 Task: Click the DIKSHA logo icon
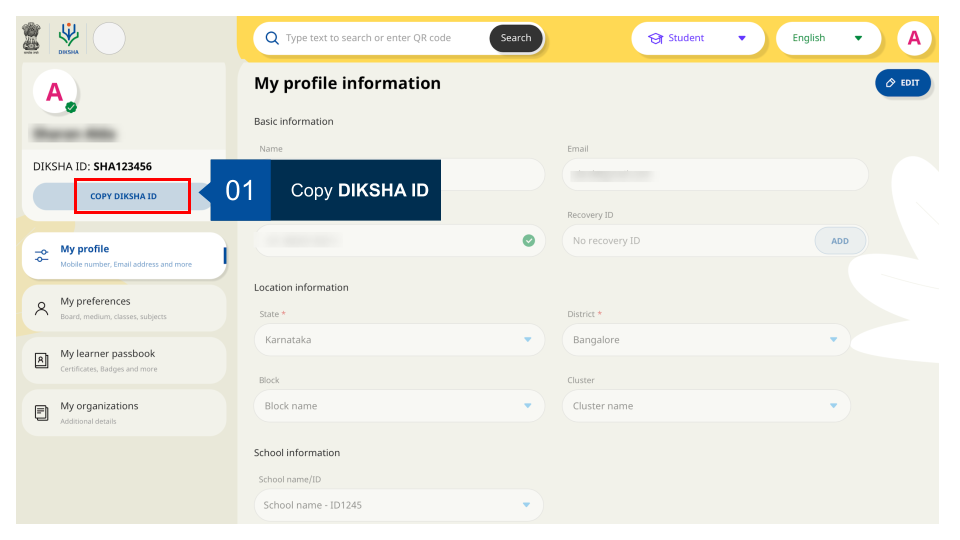[68, 38]
